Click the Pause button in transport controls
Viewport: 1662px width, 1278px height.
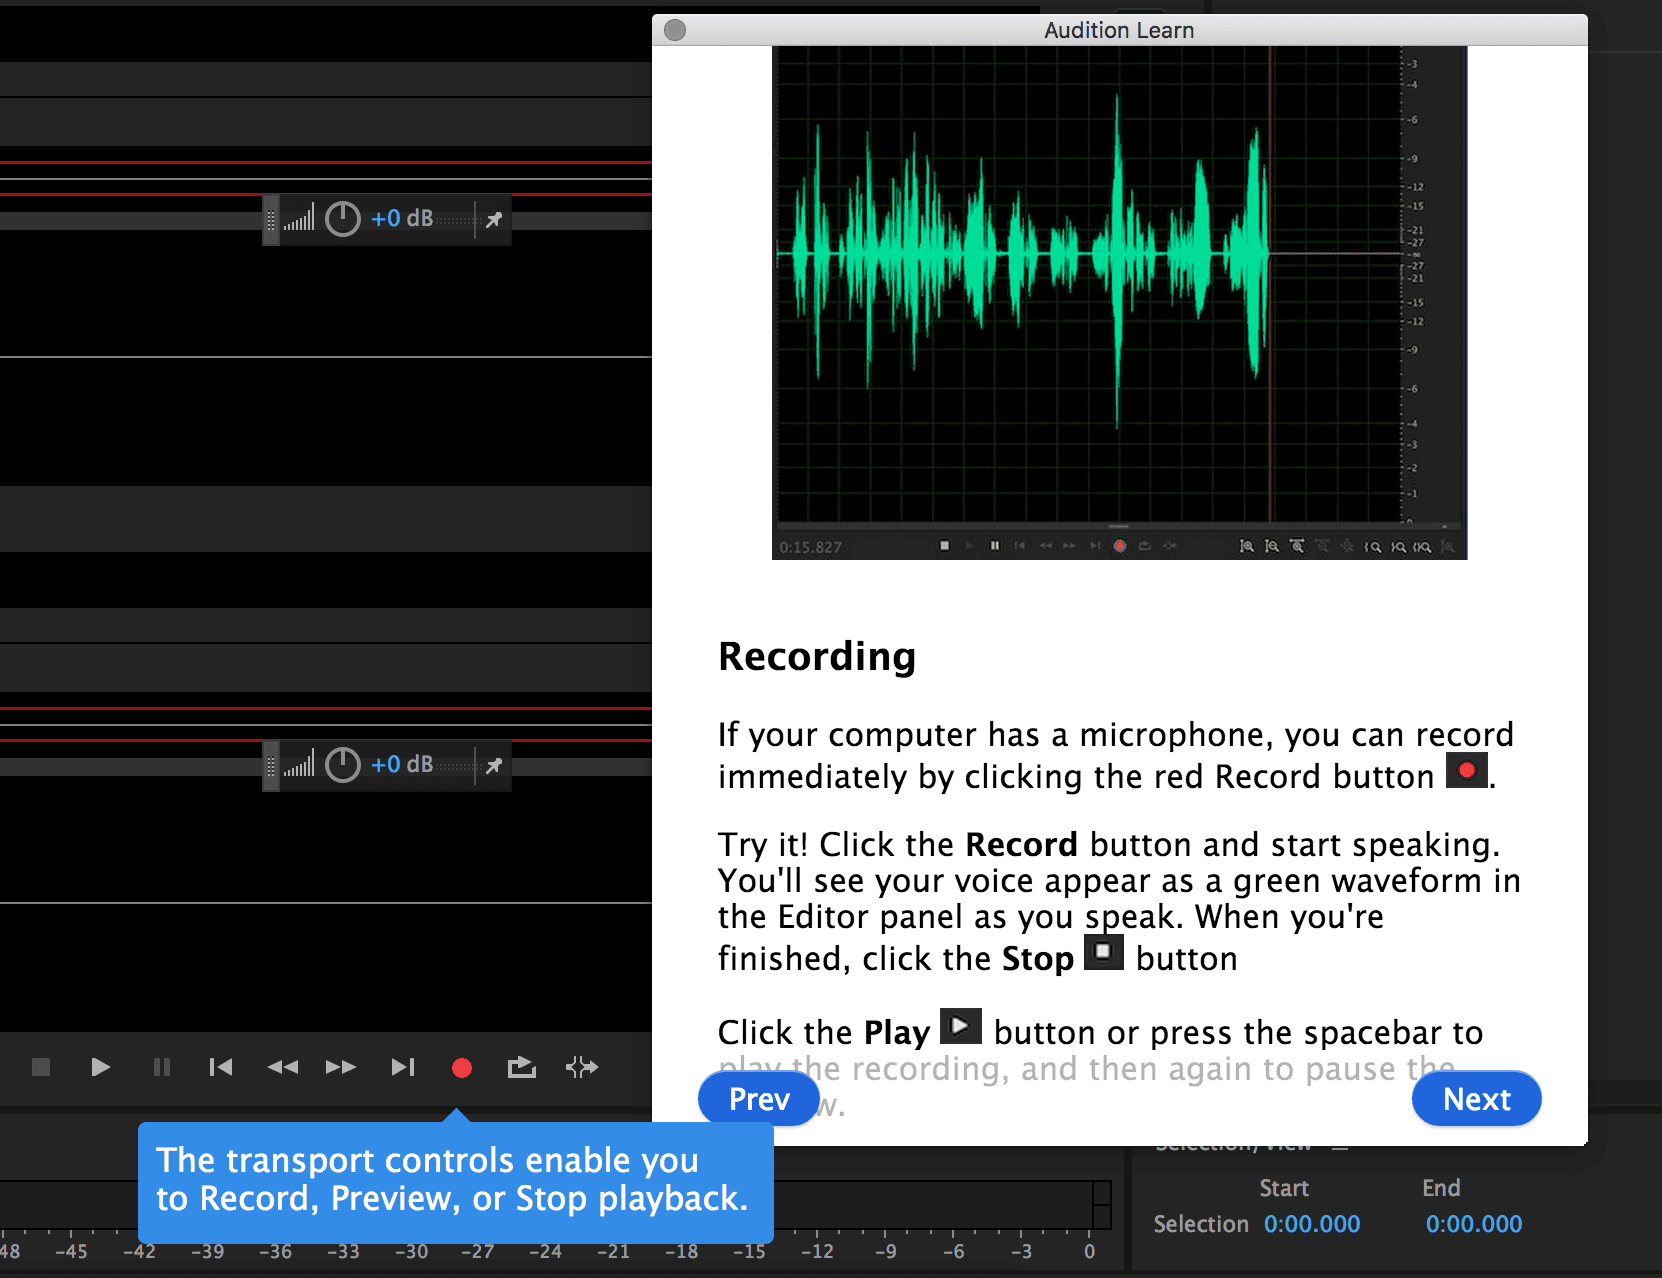(x=161, y=1067)
